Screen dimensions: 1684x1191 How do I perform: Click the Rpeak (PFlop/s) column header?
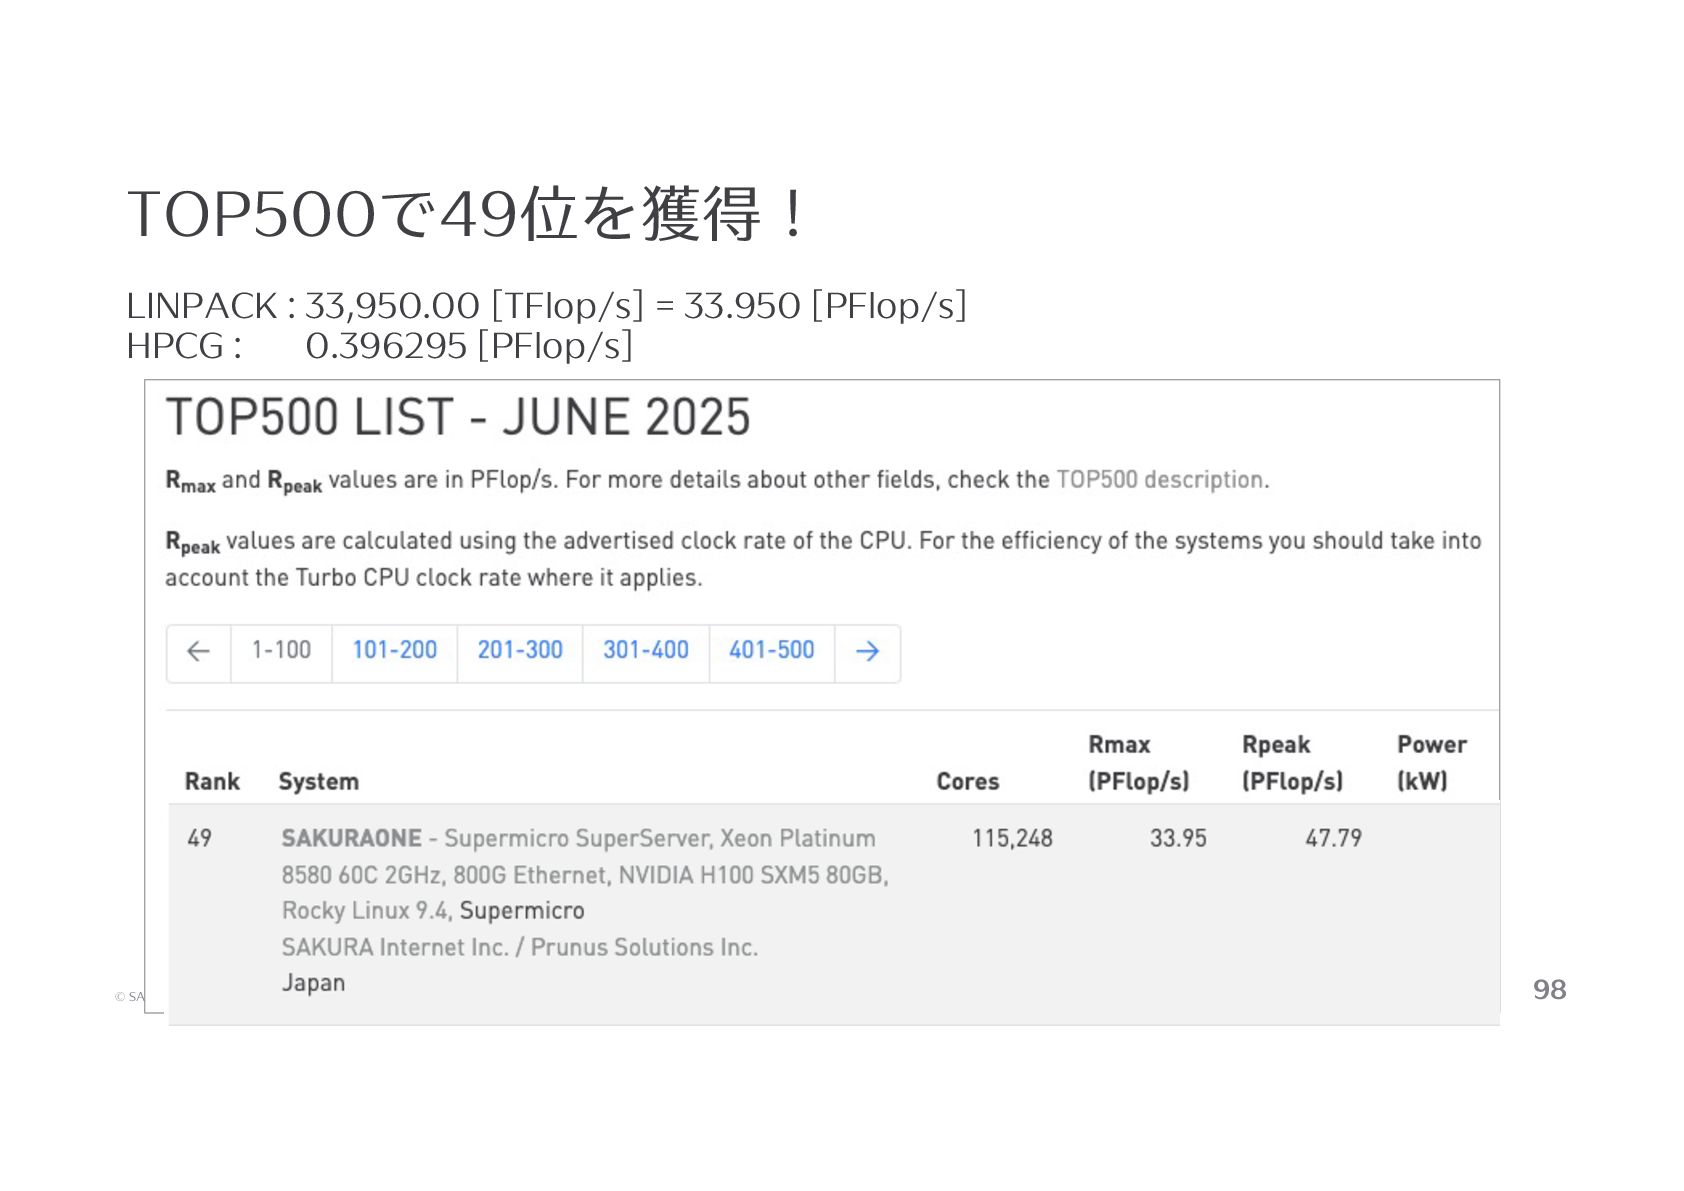tap(1292, 763)
